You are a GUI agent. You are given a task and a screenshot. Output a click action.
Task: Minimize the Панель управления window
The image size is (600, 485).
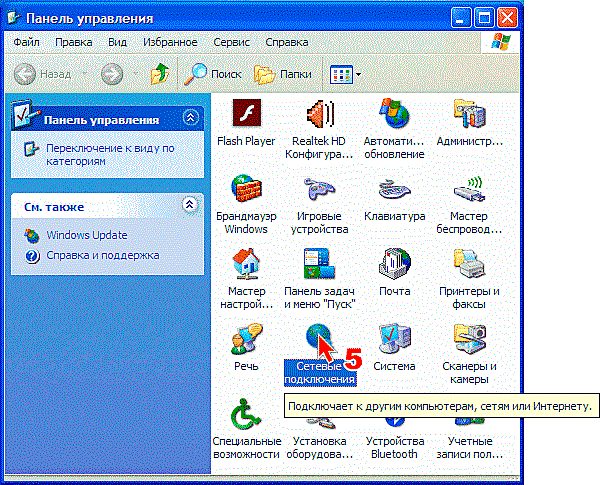(461, 18)
